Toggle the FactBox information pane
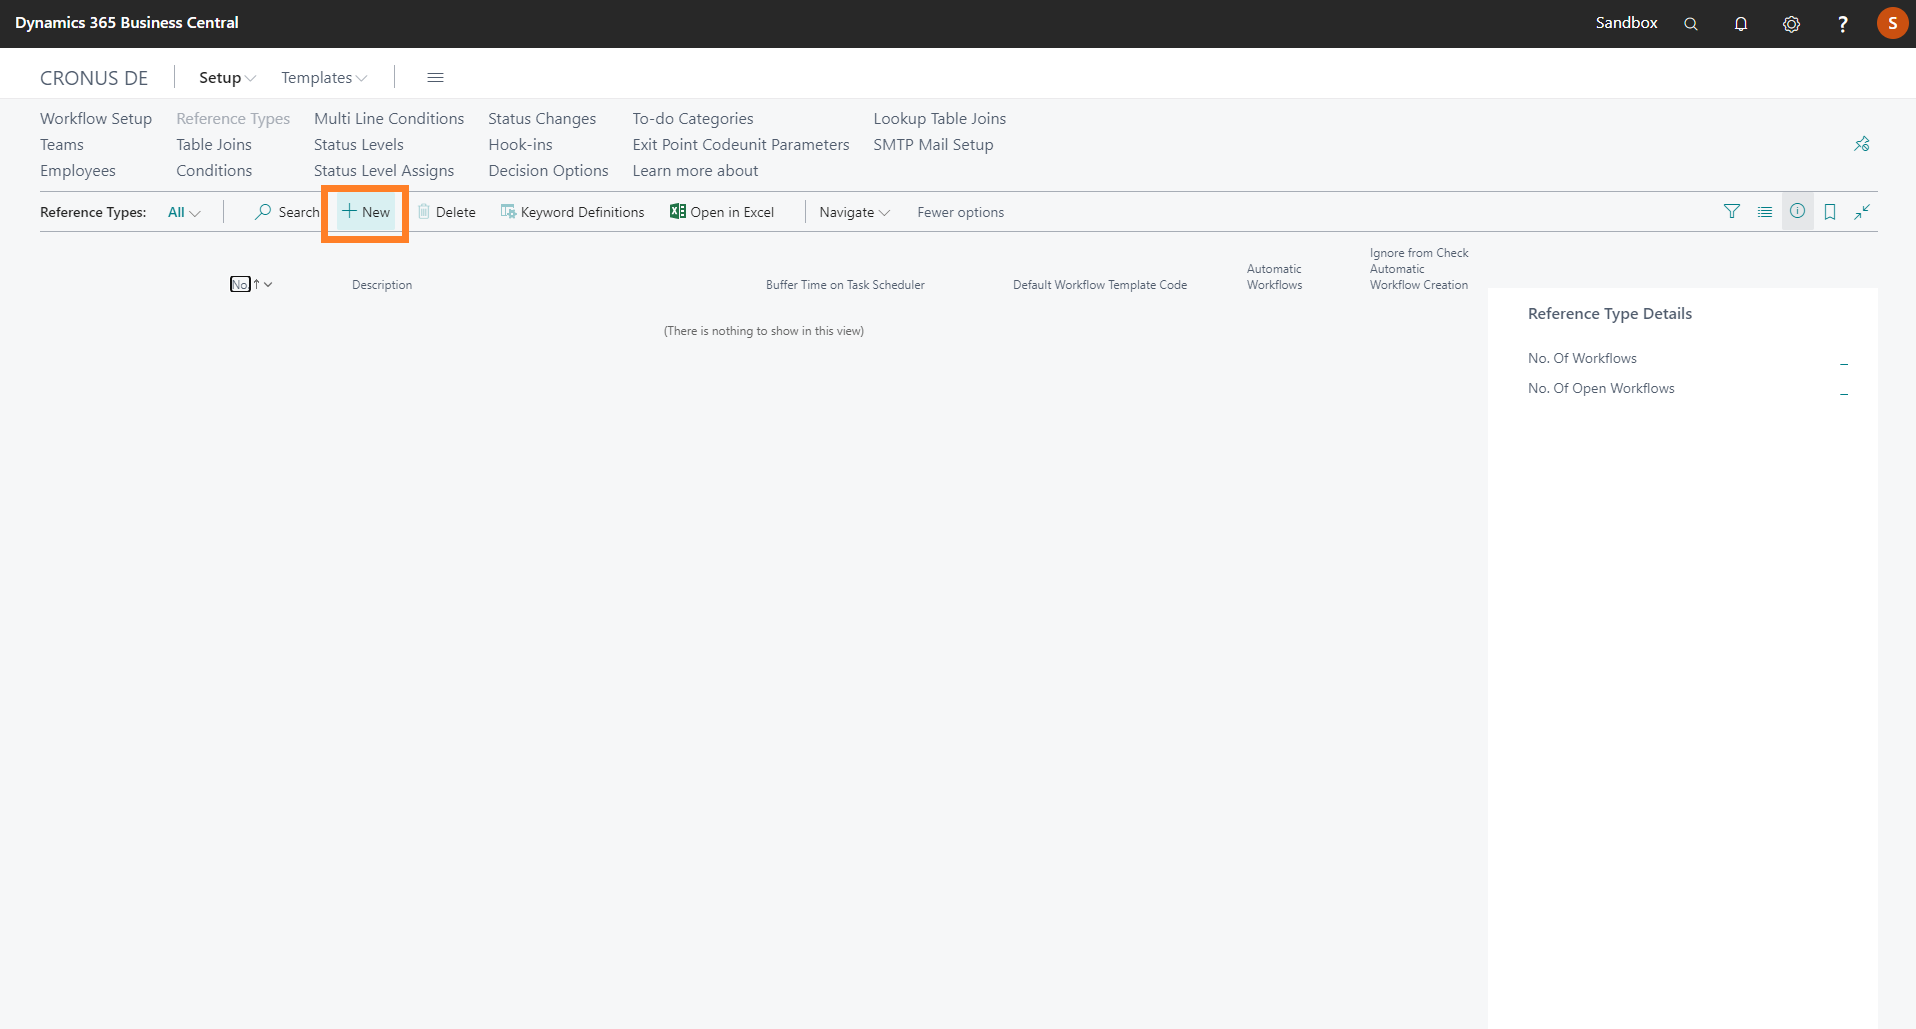Viewport: 1916px width, 1029px height. point(1797,211)
